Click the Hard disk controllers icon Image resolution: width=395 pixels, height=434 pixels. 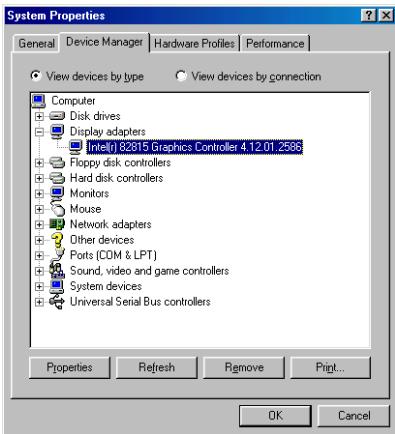57,178
